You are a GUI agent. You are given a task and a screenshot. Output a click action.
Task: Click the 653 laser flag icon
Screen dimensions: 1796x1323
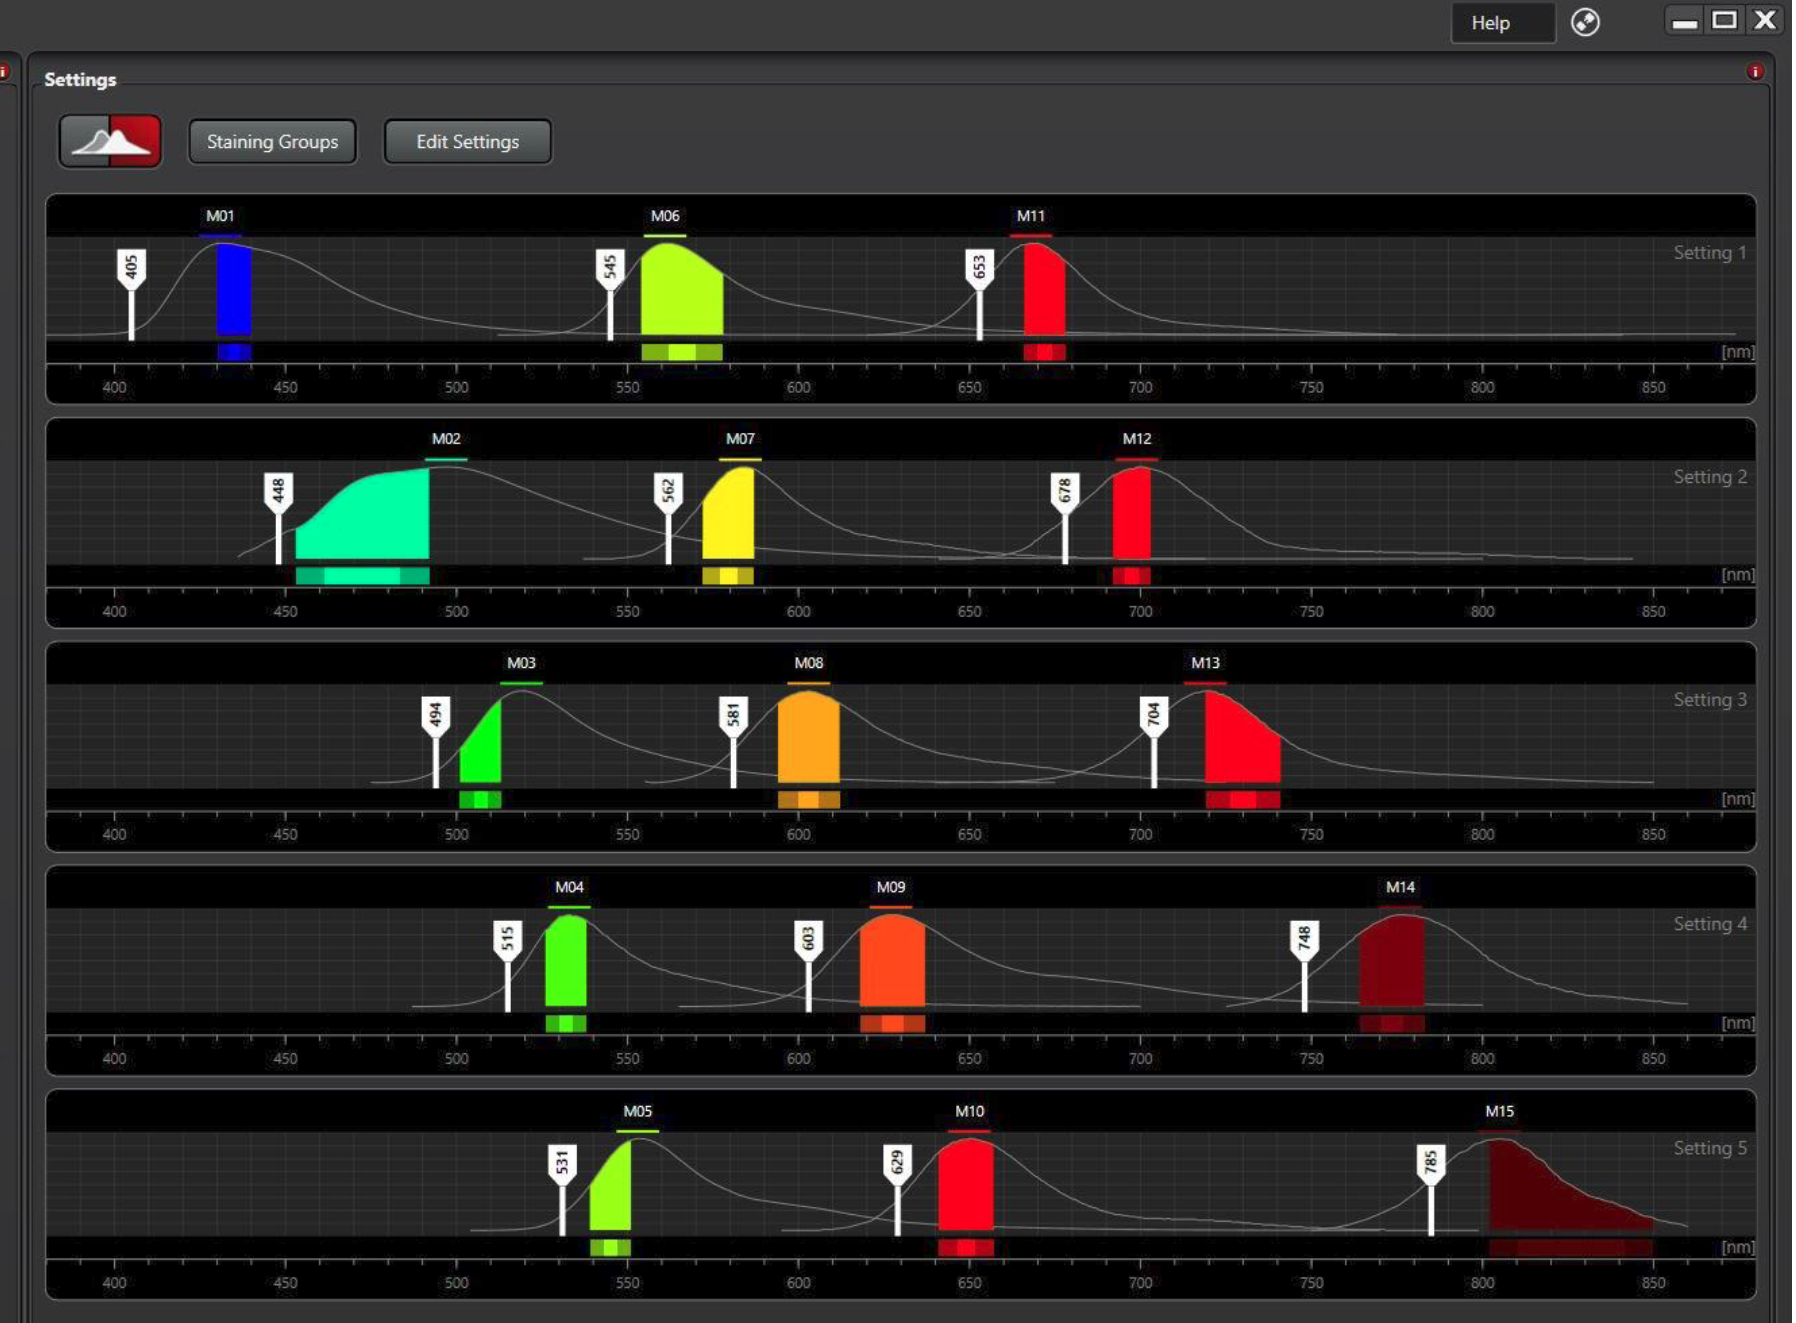979,270
